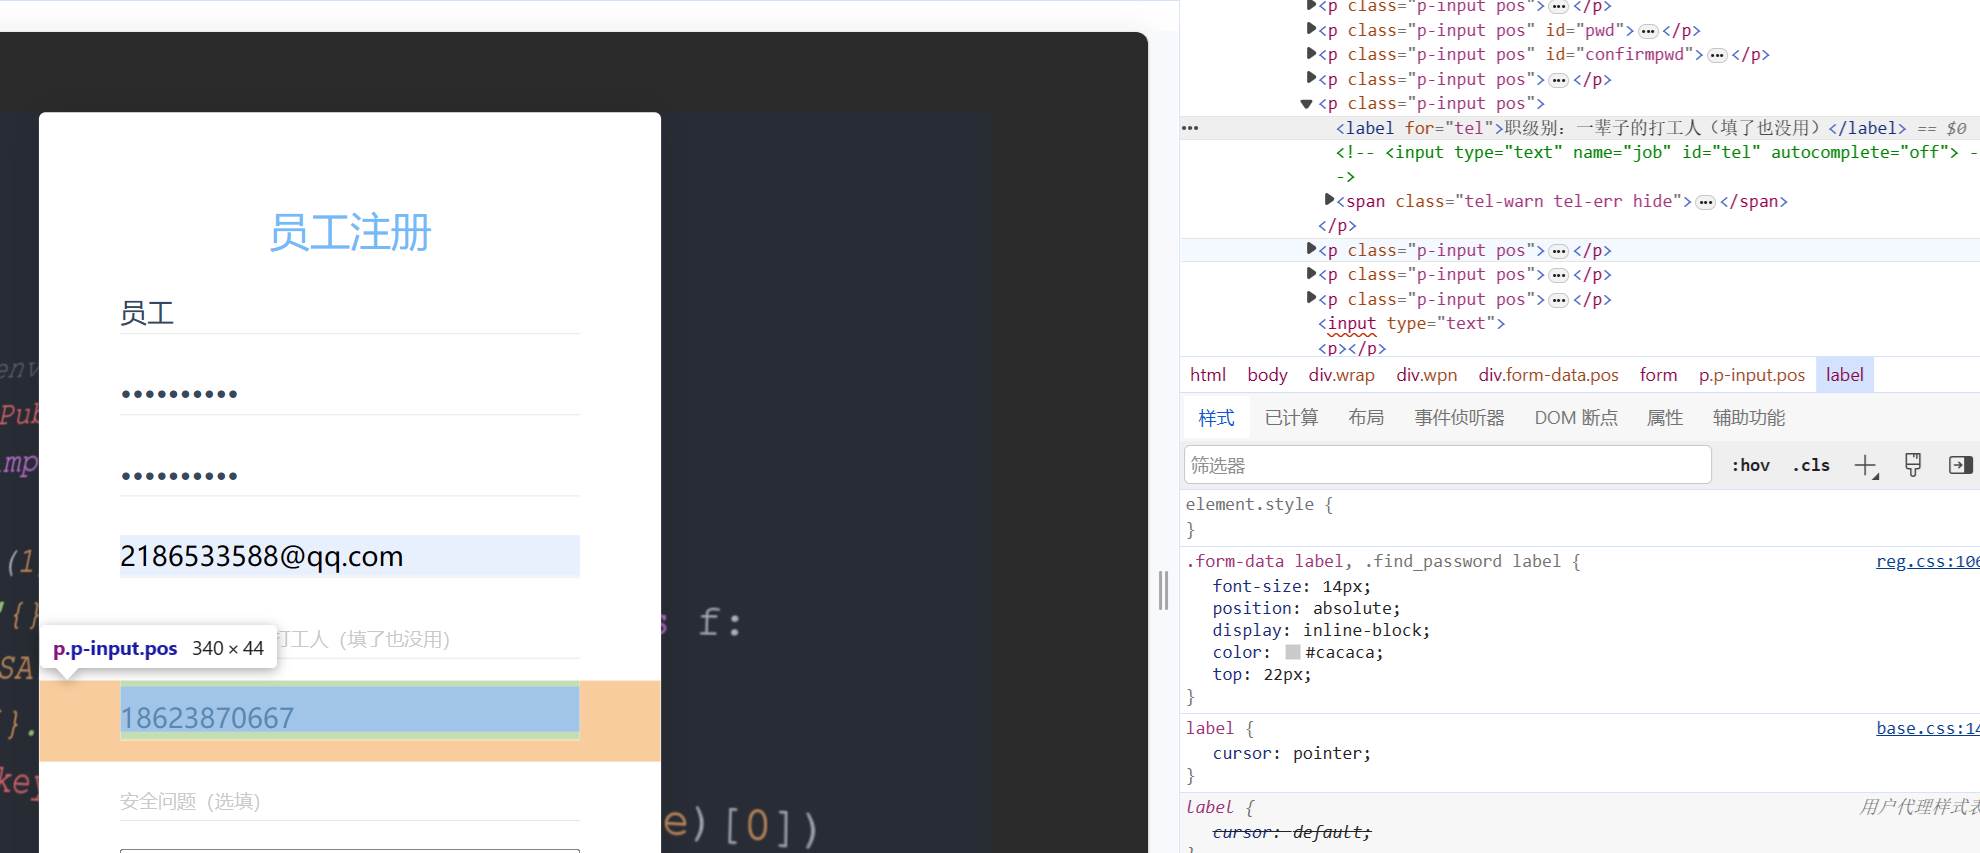Click ellipsis inside span tel-warn node
The width and height of the screenshot is (1980, 853).
(1706, 203)
